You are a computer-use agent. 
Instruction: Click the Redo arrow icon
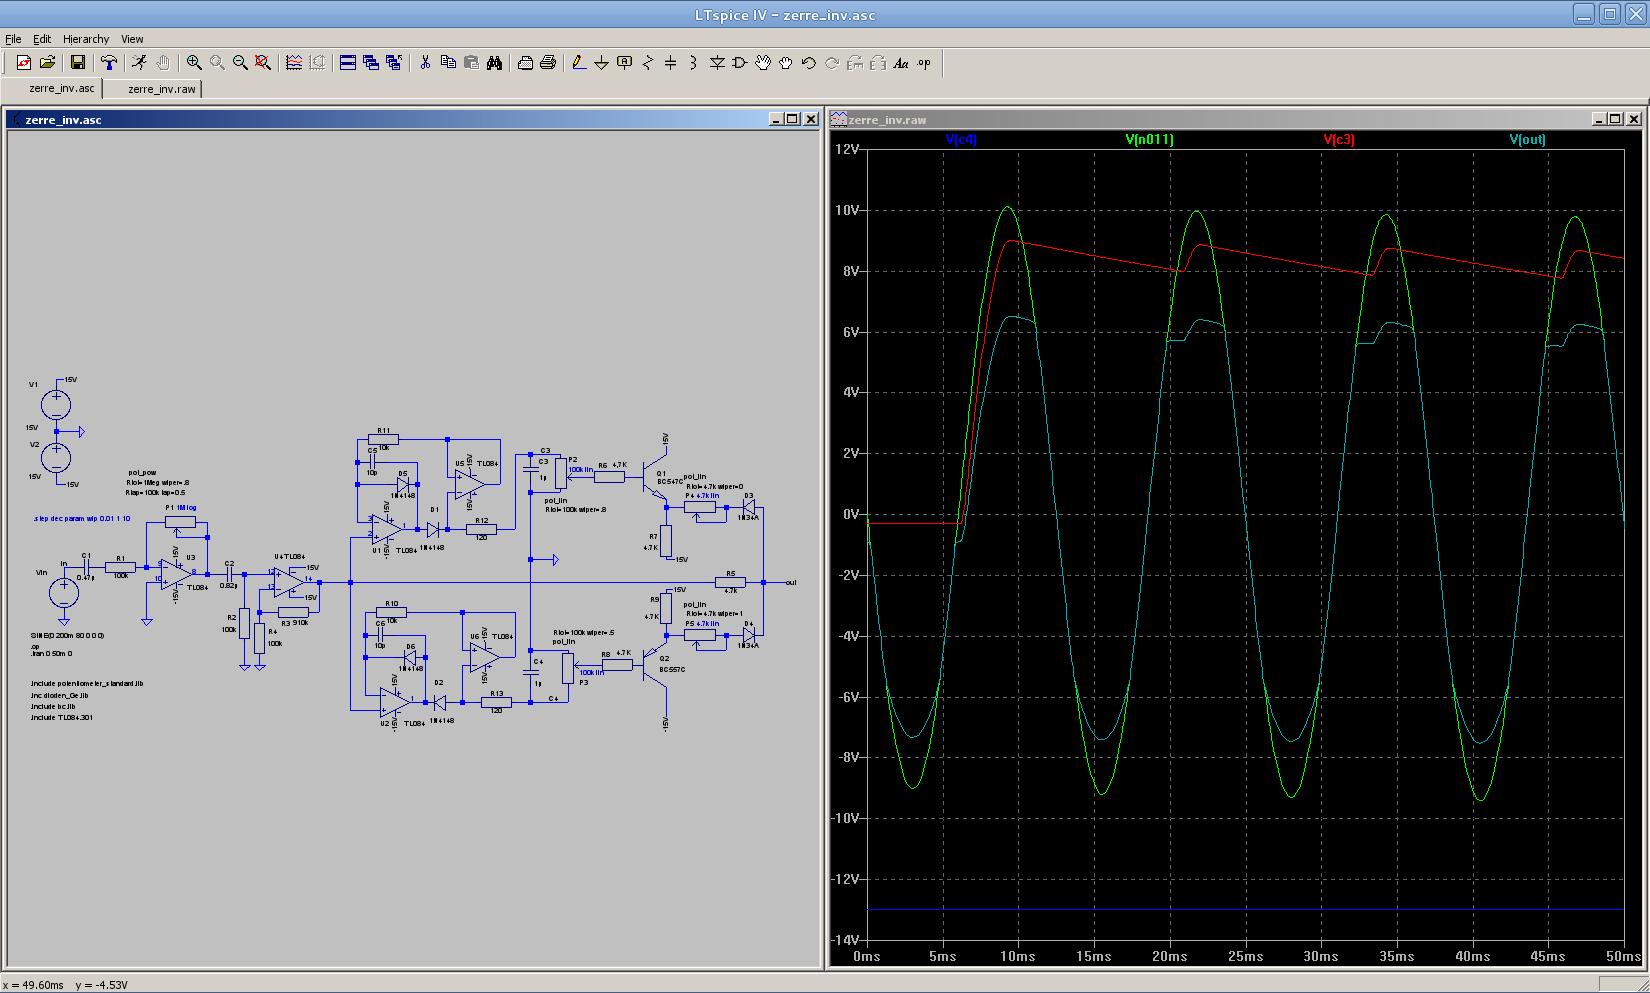coord(832,62)
